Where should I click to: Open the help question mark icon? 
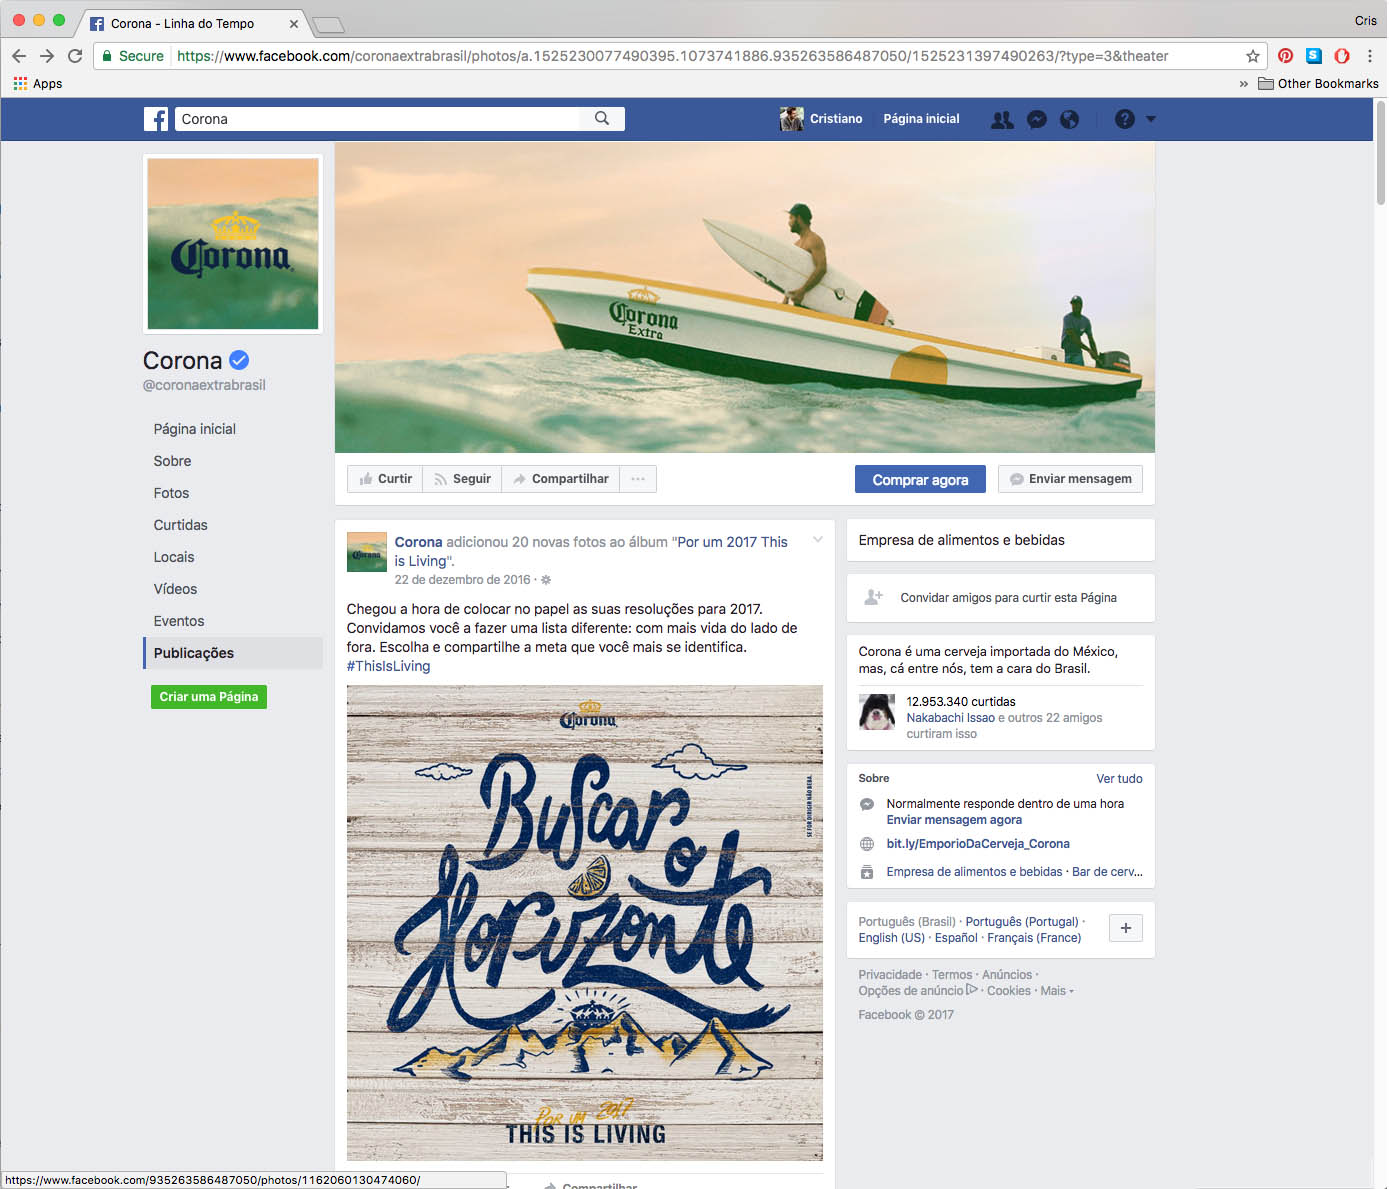pos(1125,119)
